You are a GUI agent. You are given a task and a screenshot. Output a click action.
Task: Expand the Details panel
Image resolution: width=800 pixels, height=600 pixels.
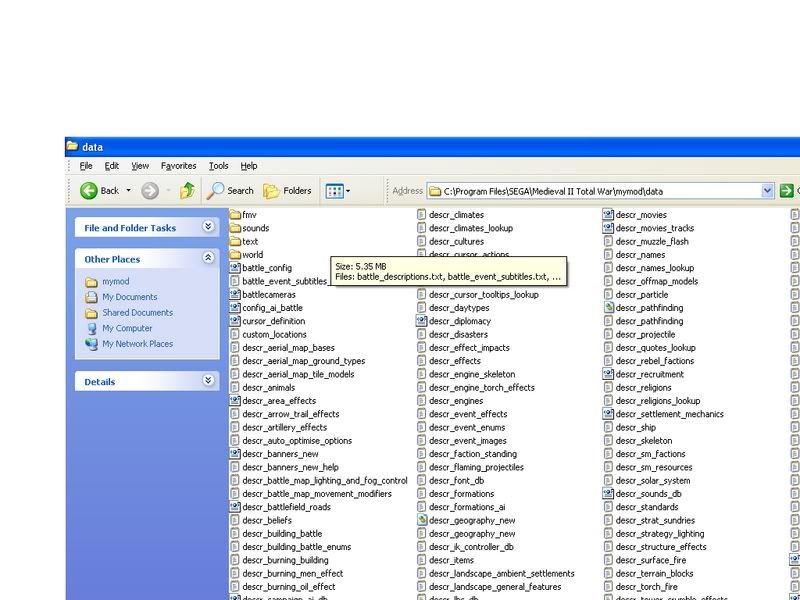click(208, 380)
